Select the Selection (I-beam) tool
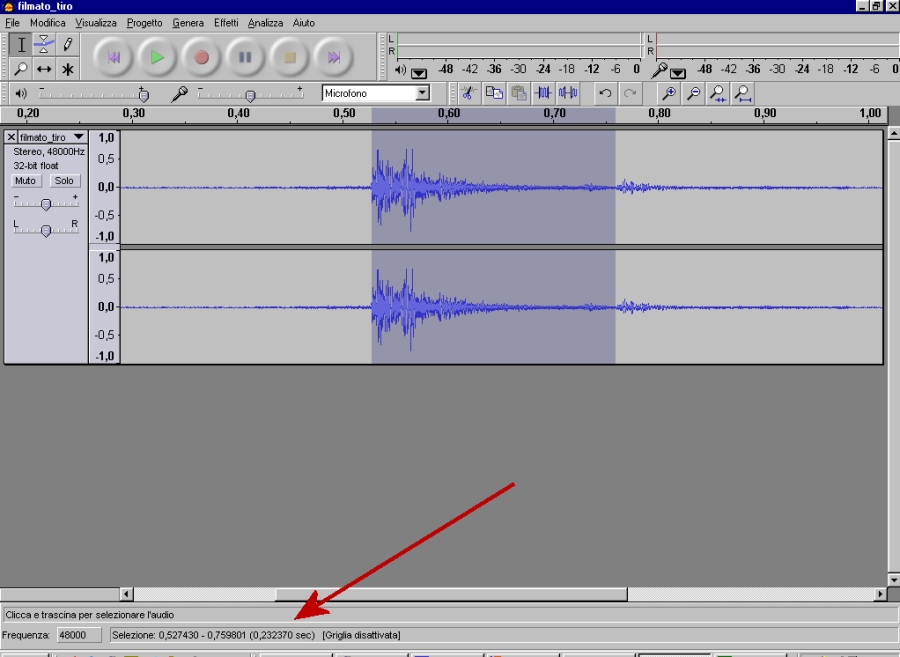 [x=21, y=45]
